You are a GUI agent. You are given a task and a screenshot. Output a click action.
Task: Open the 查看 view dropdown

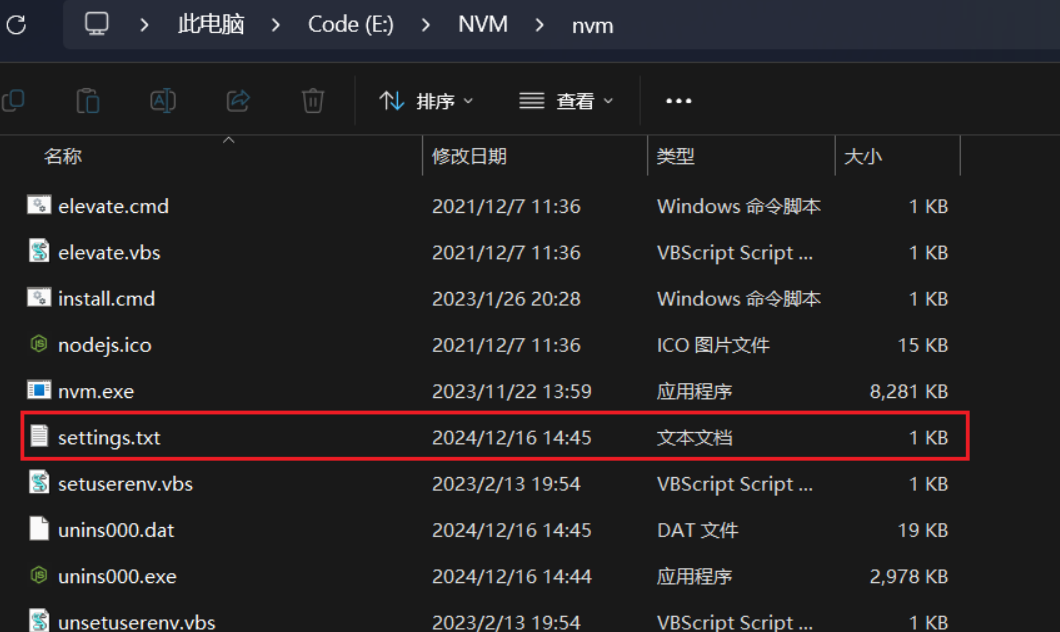click(x=566, y=100)
